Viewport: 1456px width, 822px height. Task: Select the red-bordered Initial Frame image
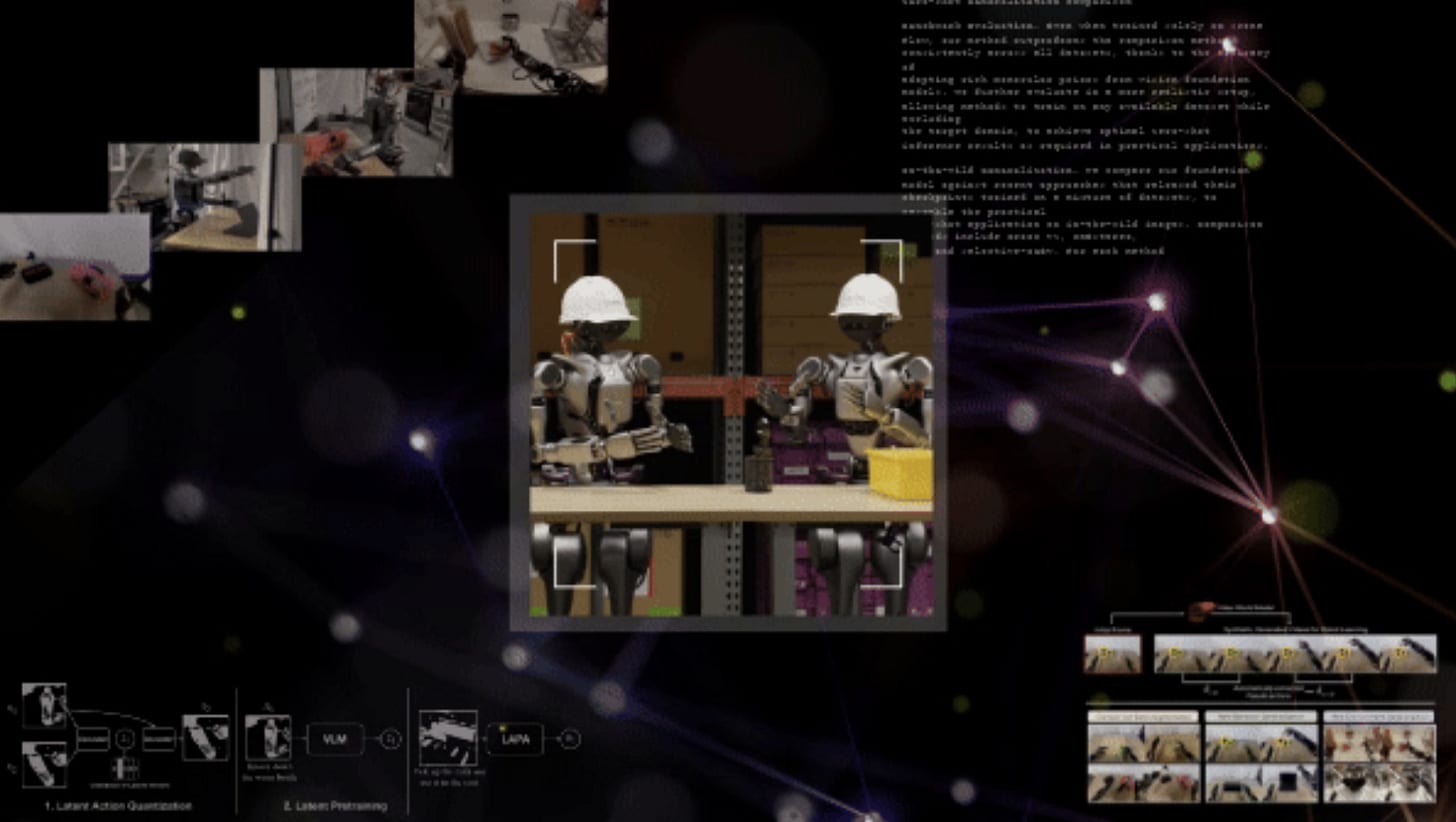tap(1112, 654)
